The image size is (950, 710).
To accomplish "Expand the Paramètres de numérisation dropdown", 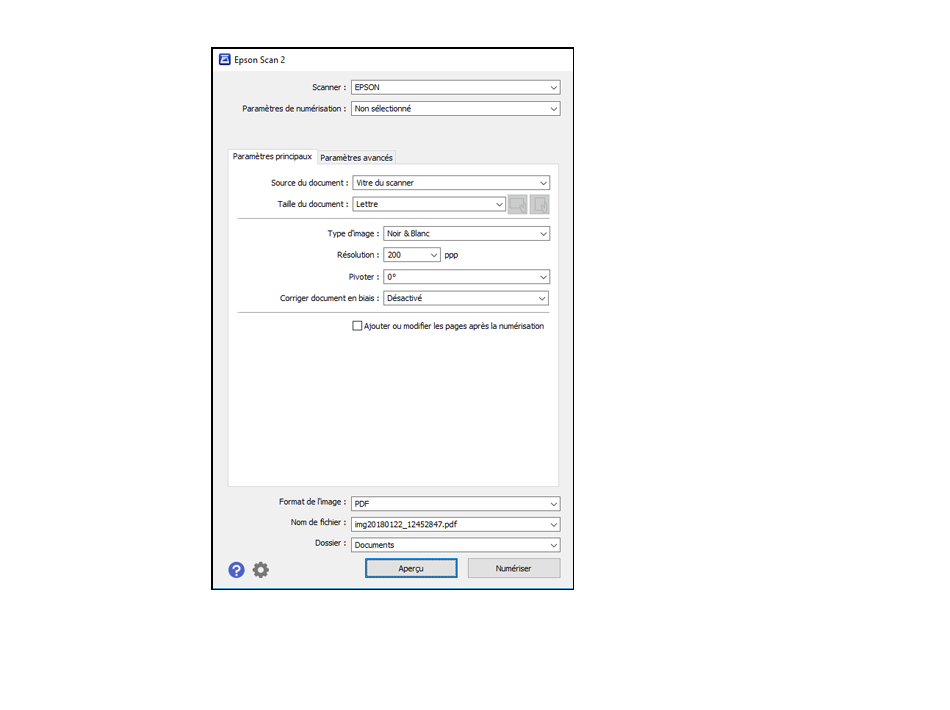I will tap(456, 109).
